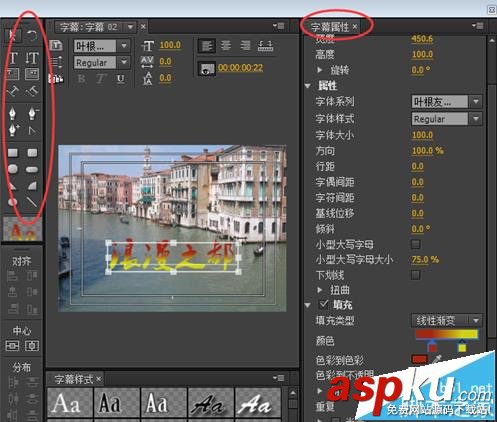This screenshot has height=422, width=497.
Task: Click New Title Based on Current icon
Action: [x=56, y=45]
